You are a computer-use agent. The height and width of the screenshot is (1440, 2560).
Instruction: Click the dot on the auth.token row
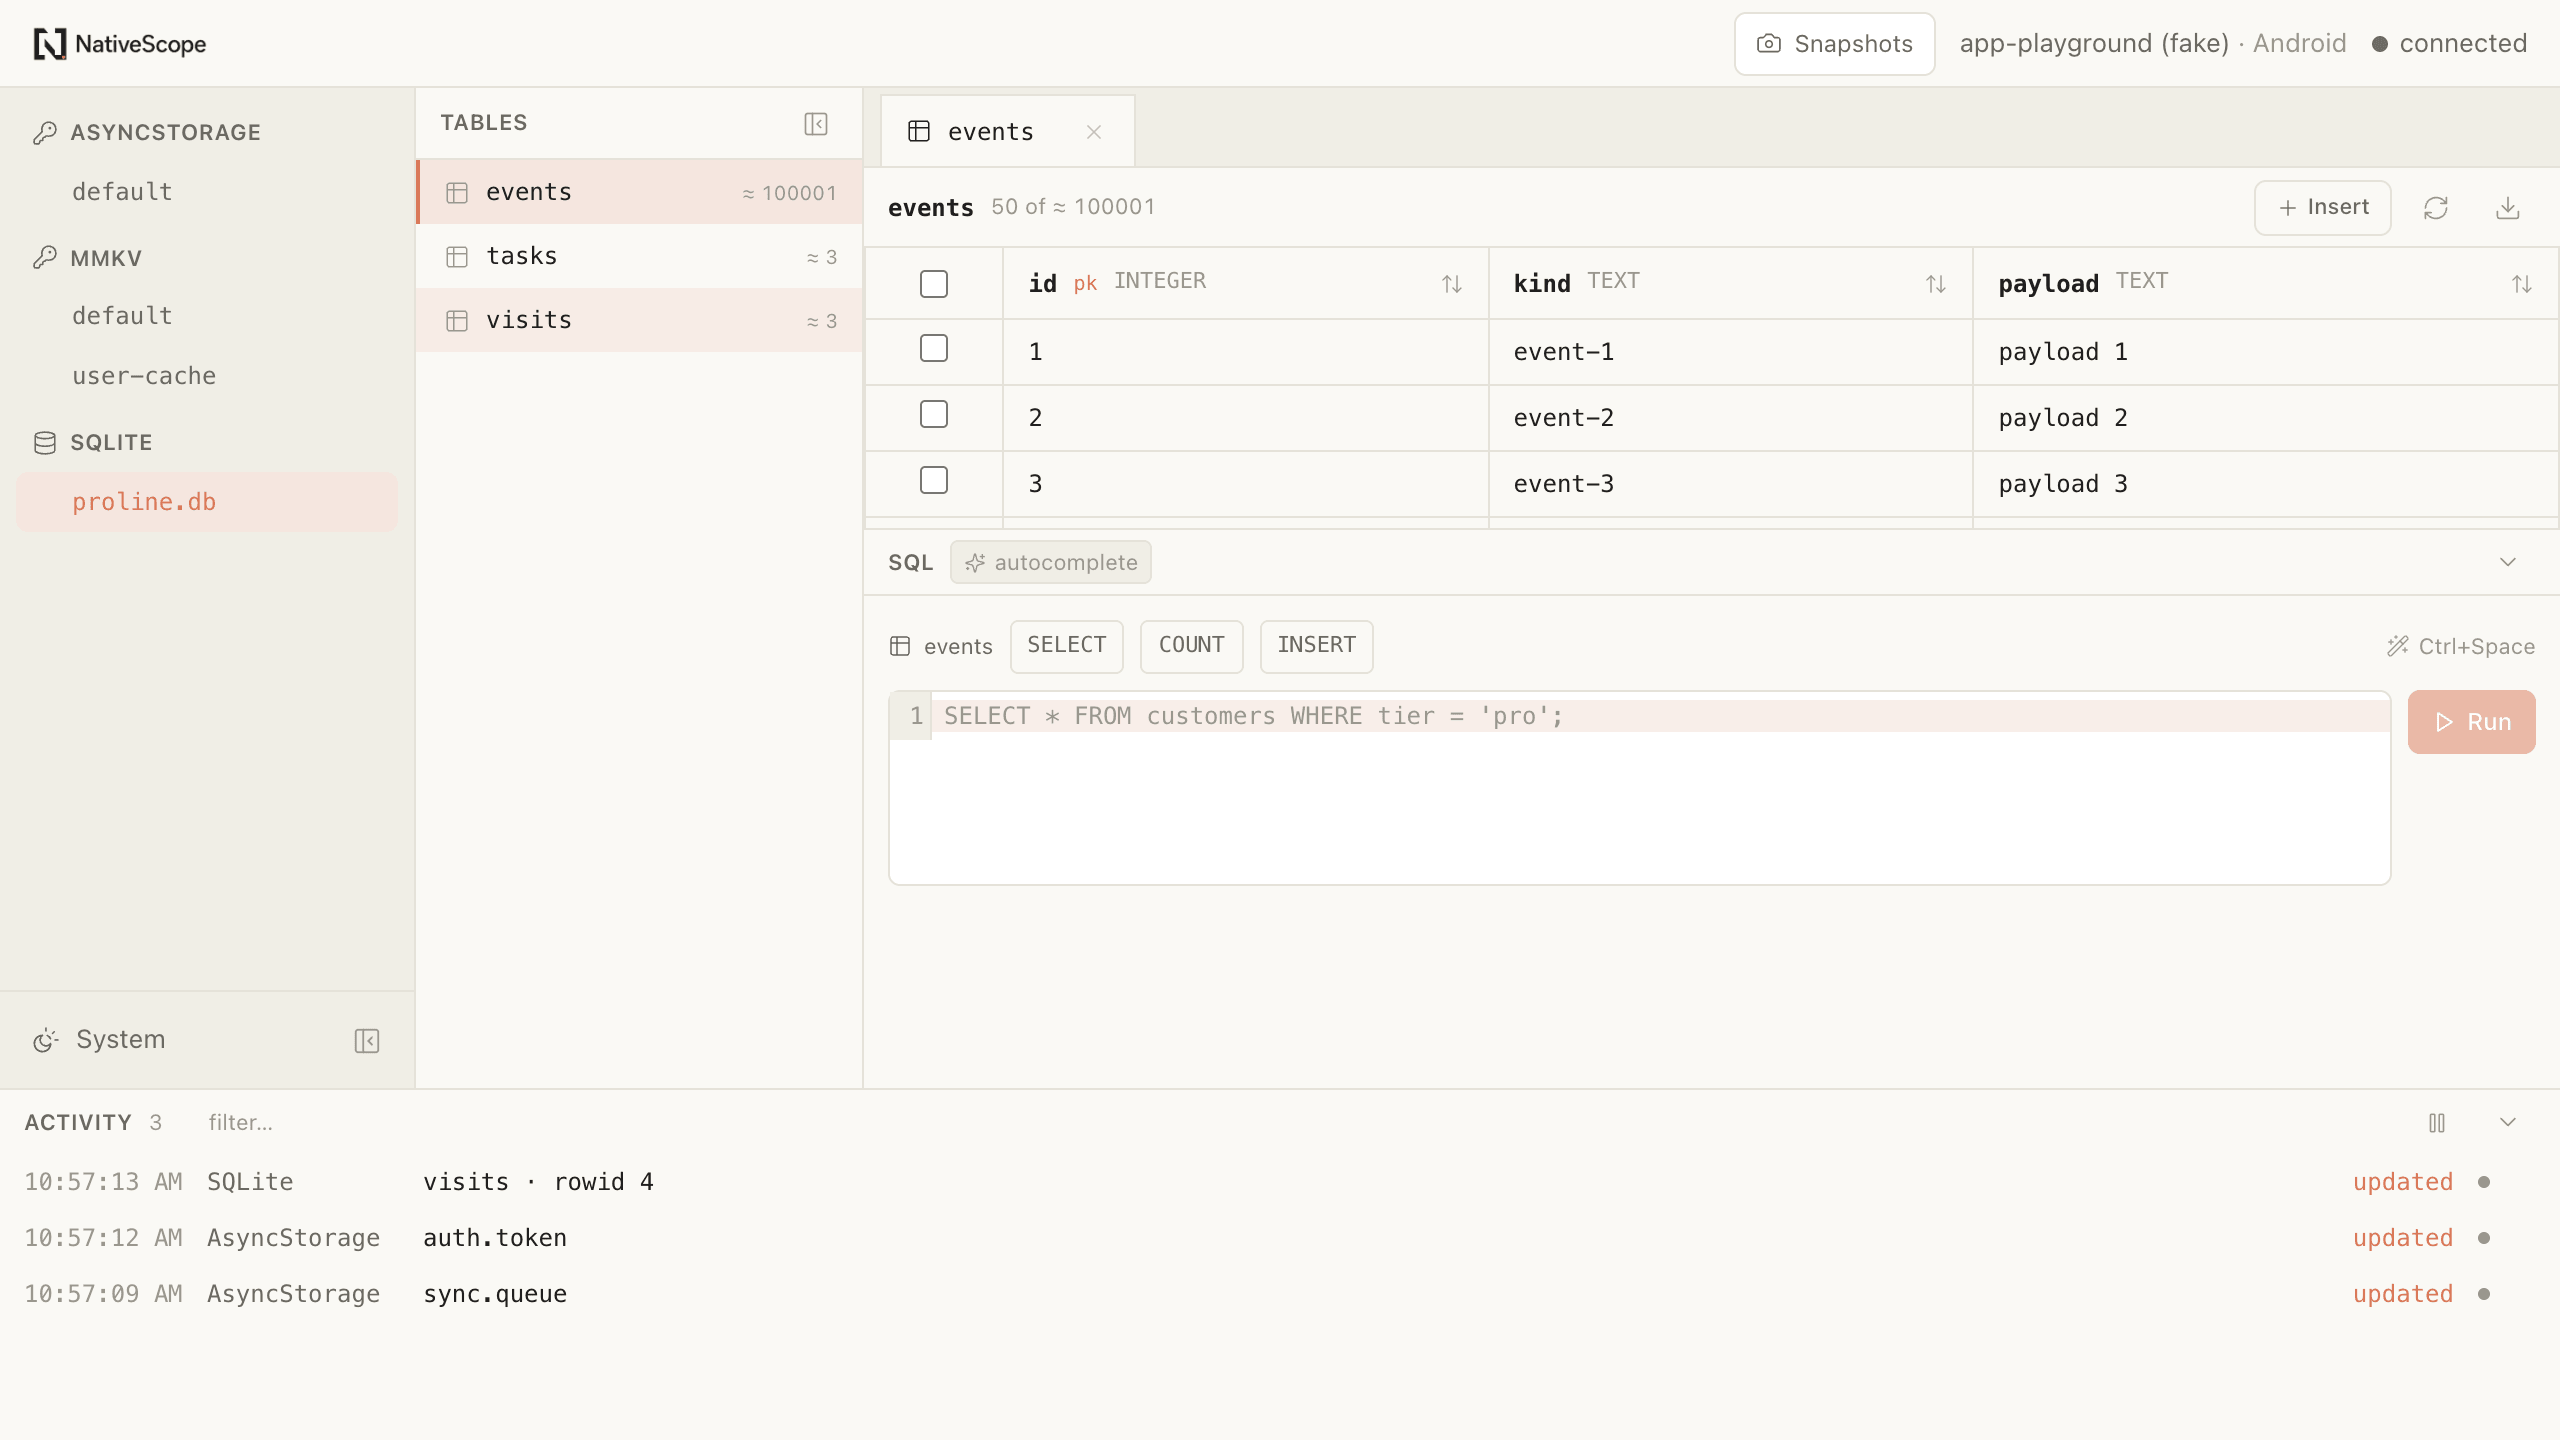pos(2484,1238)
